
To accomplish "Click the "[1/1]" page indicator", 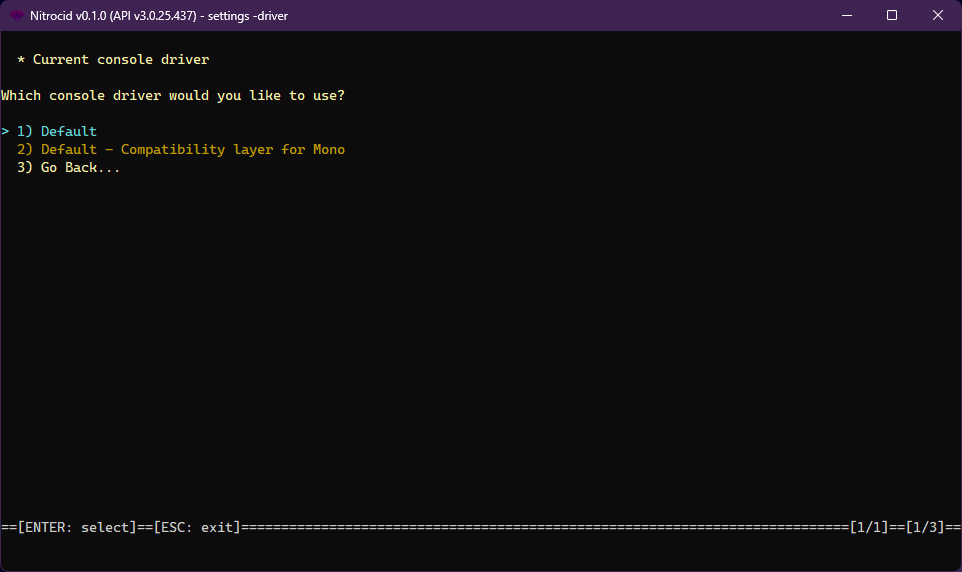I will (x=869, y=527).
